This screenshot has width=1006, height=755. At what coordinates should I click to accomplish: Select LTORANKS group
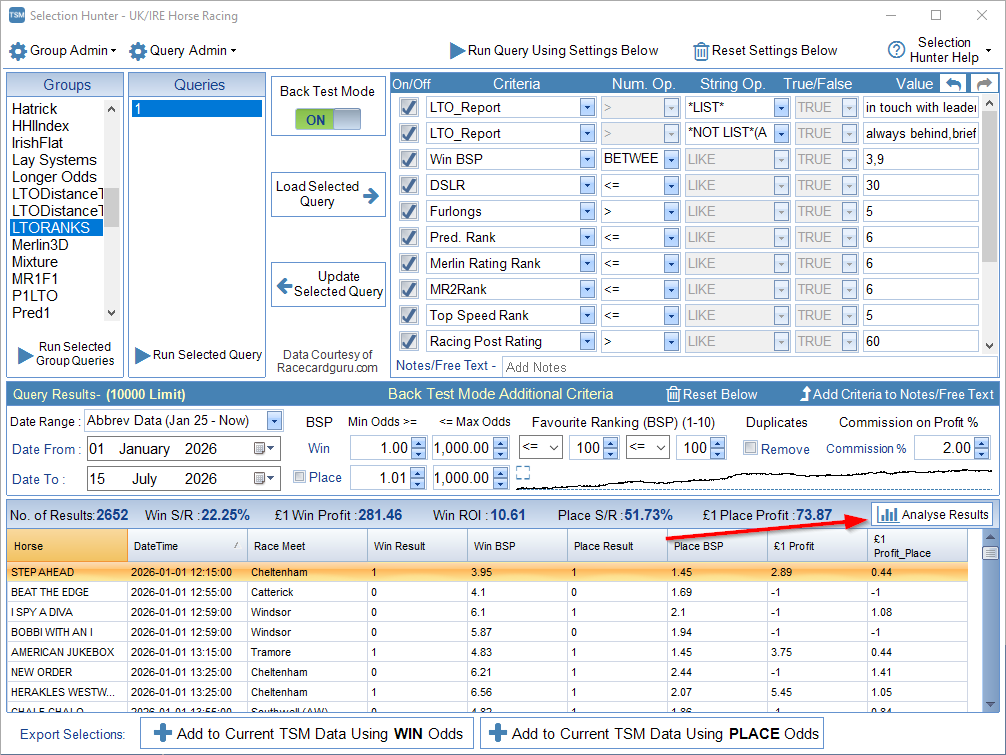(x=56, y=228)
